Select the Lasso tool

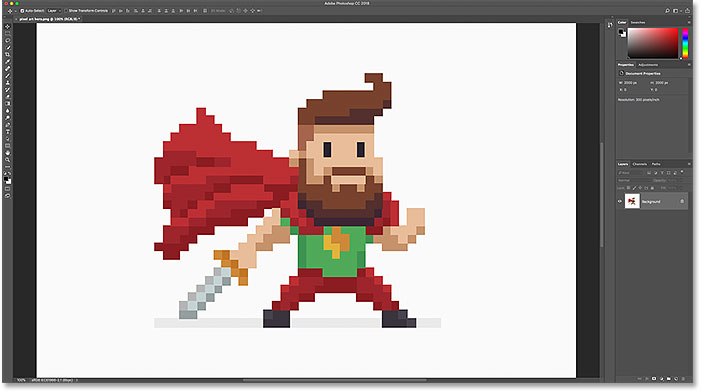click(8, 40)
